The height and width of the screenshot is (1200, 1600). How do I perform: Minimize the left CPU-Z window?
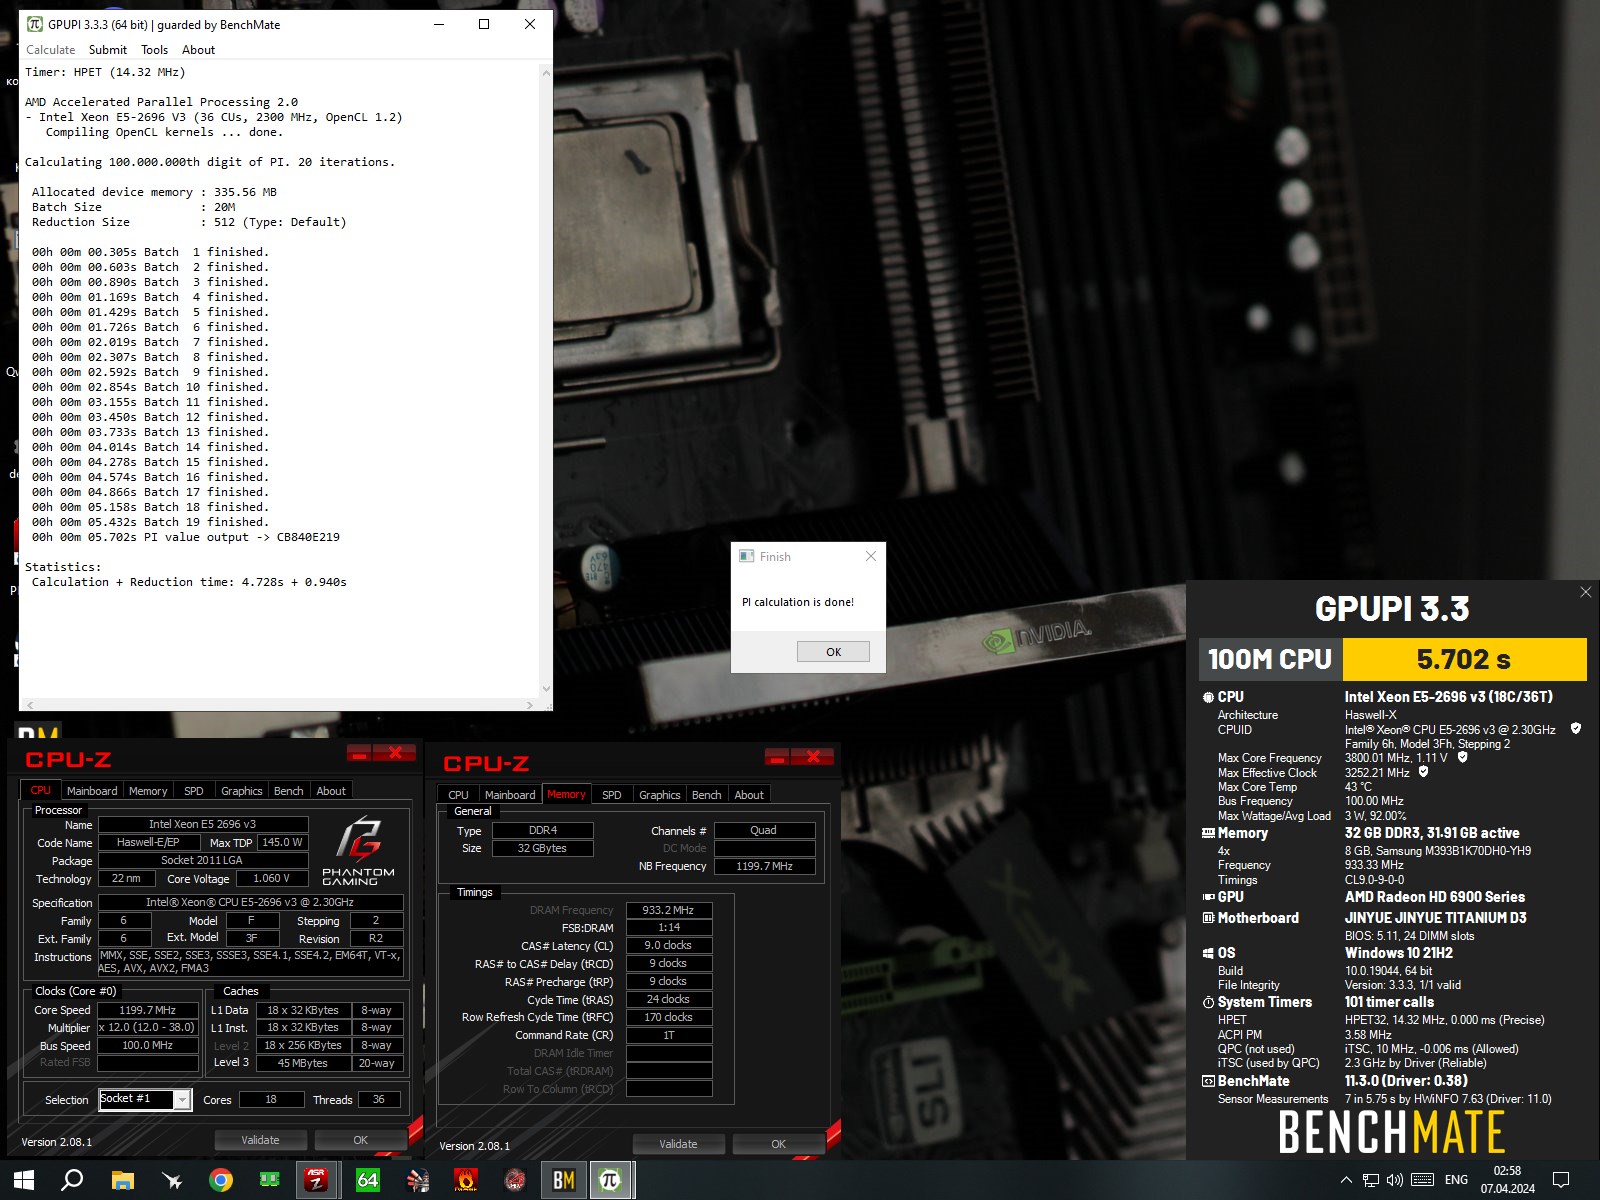[360, 753]
